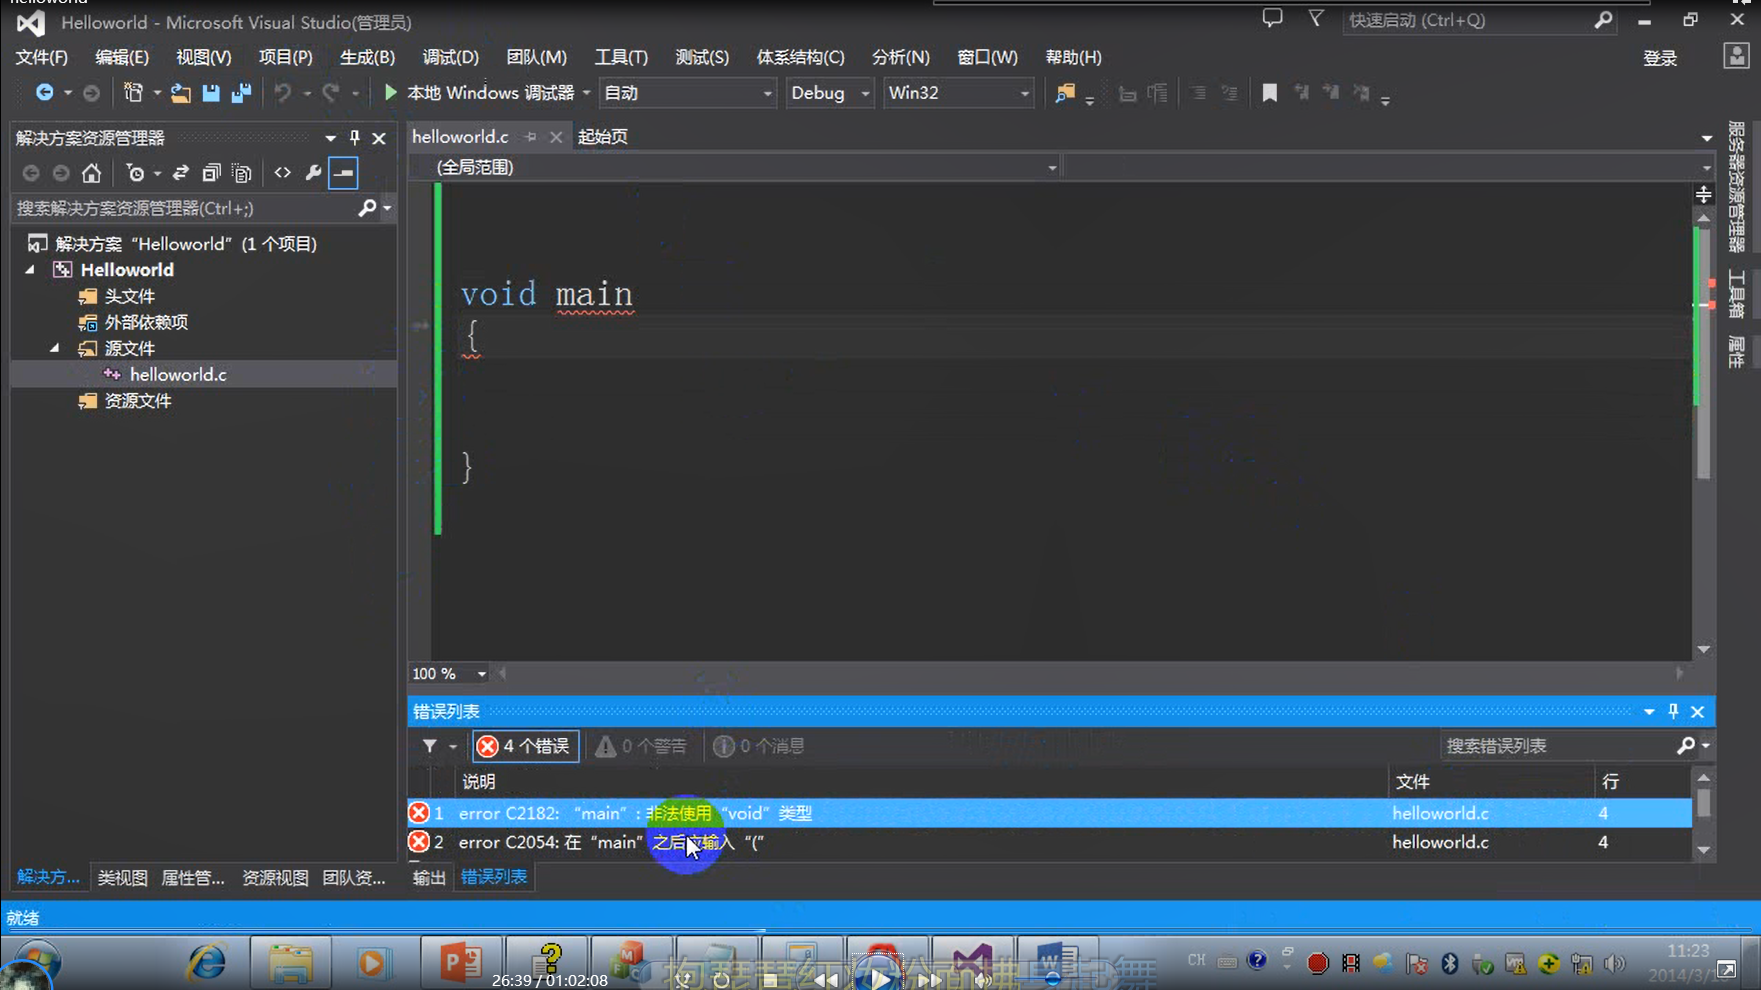Click the quick launch search magnifier icon

tap(1603, 20)
